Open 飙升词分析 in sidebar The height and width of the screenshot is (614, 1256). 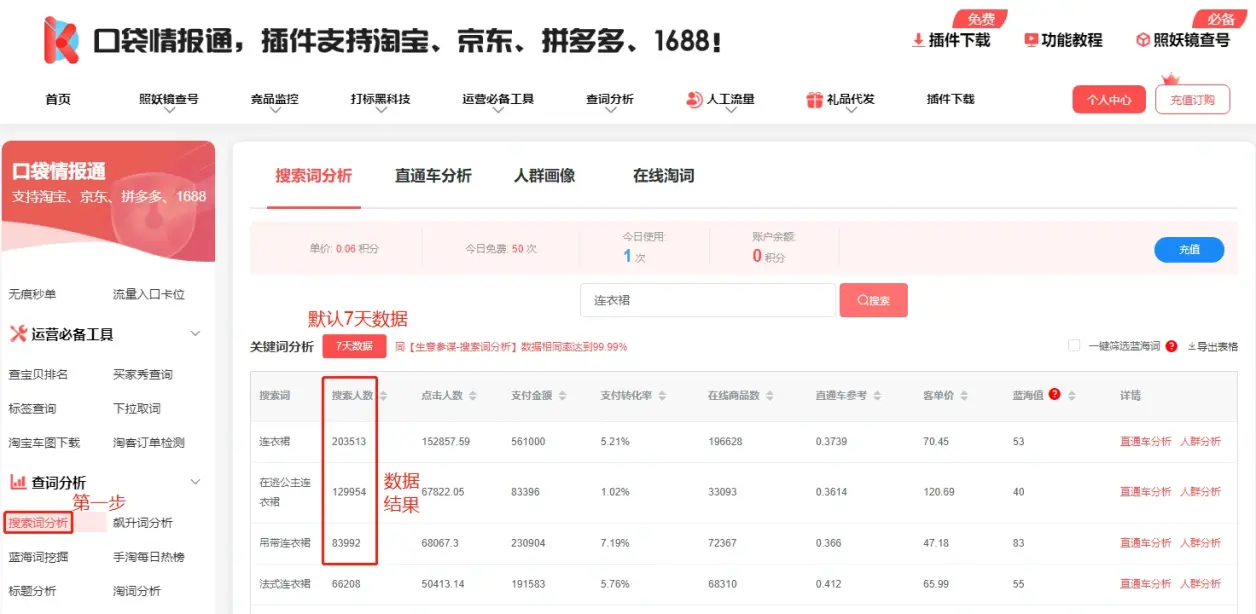tap(143, 522)
